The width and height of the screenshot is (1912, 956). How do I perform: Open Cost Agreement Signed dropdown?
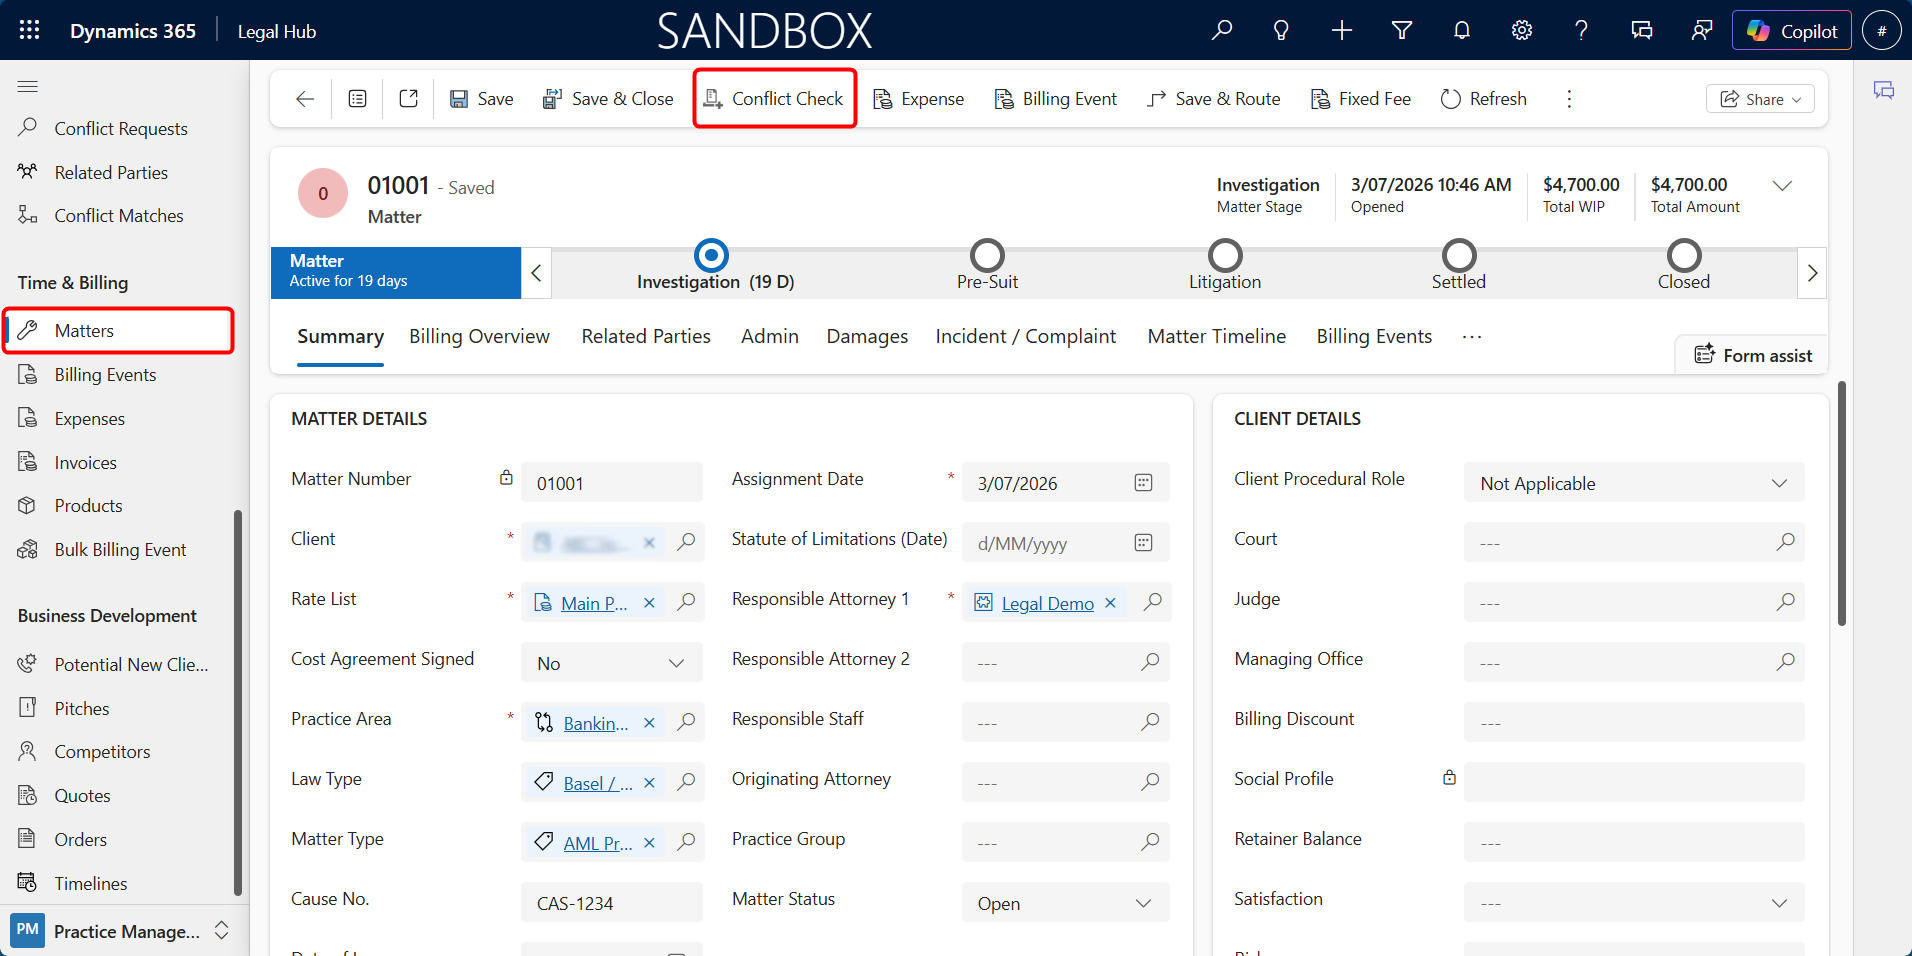pyautogui.click(x=612, y=663)
